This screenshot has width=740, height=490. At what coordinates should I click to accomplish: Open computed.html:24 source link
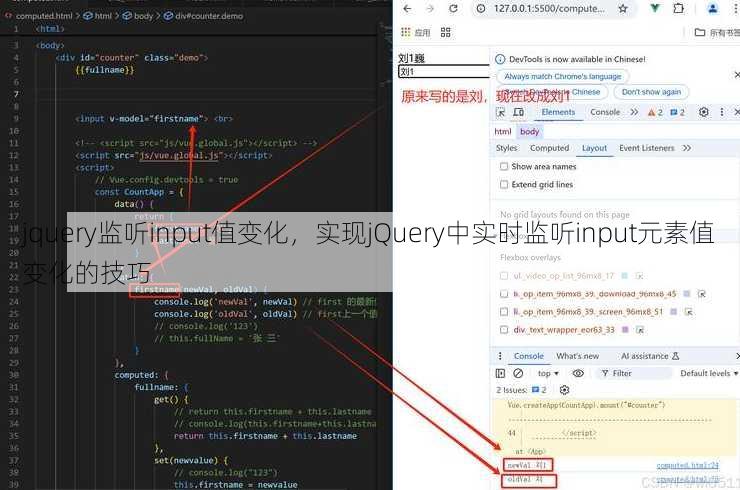pos(688,465)
